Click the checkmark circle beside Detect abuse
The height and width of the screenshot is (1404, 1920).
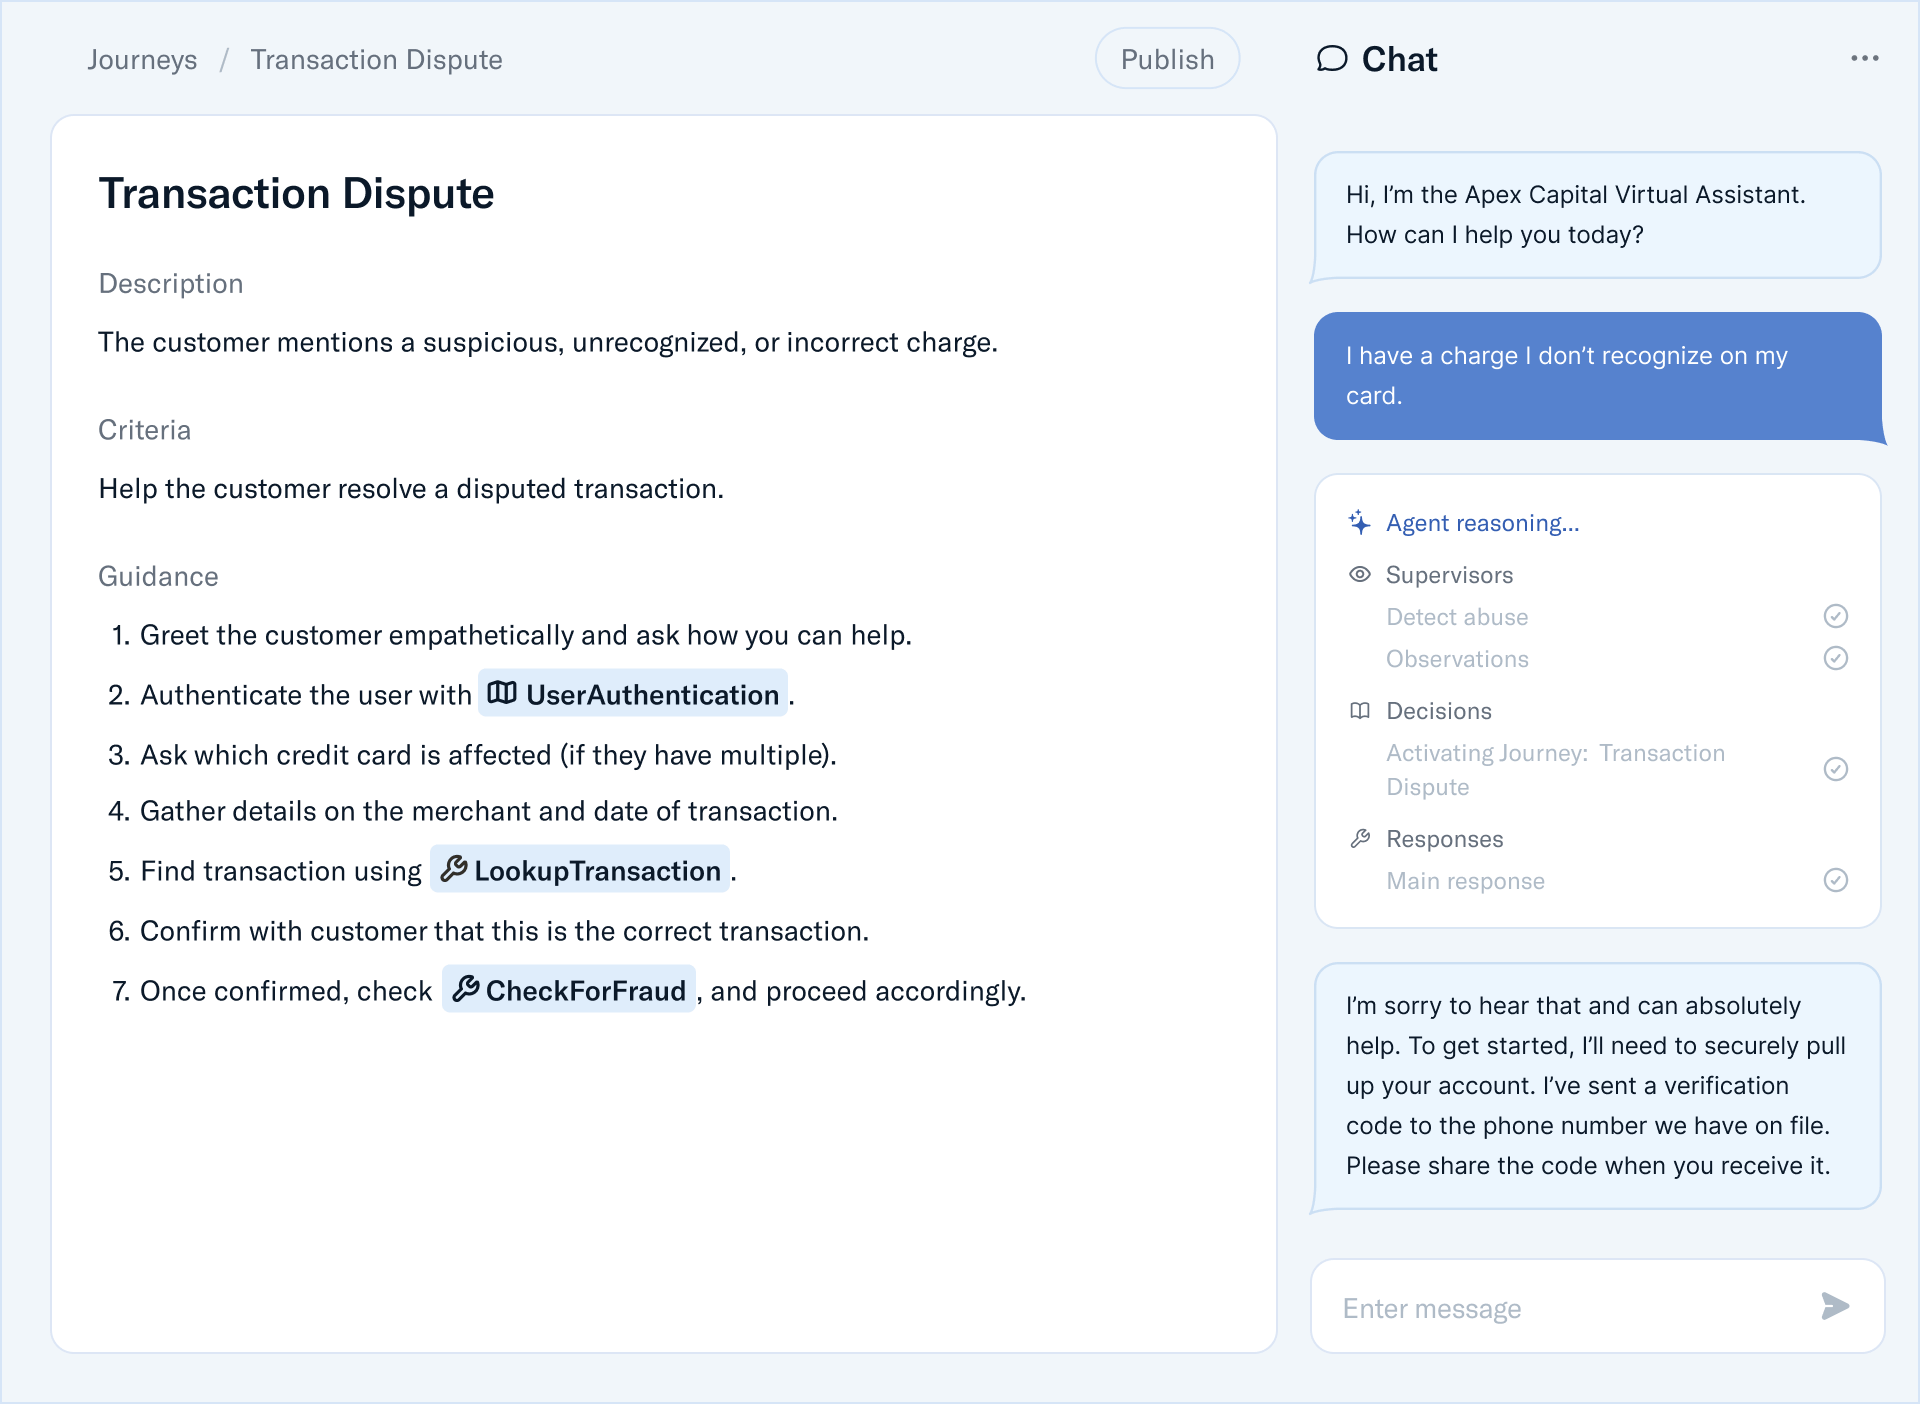(x=1835, y=616)
